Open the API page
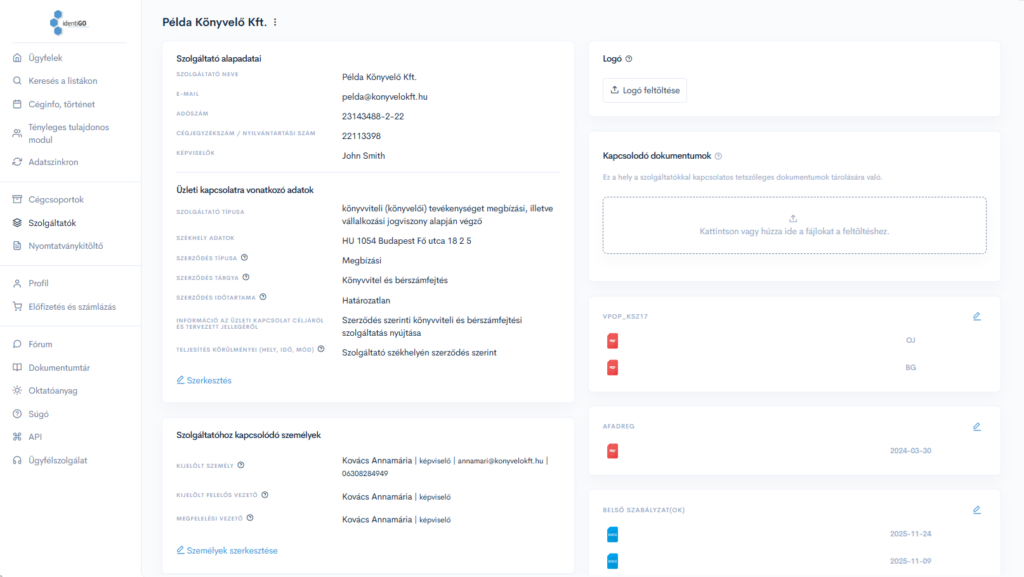The image size is (1024, 577). [35, 437]
